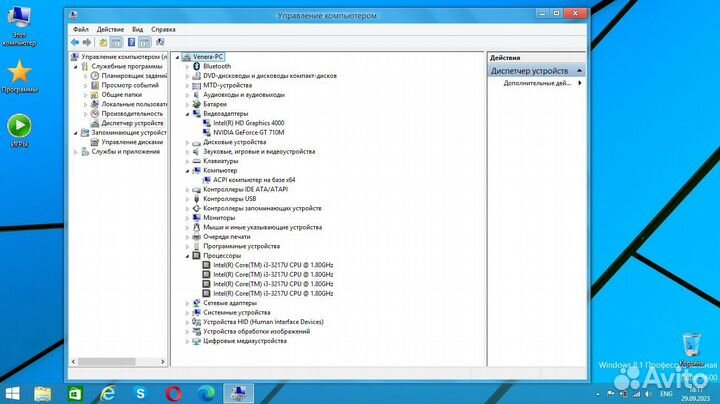Select the Клавиатуры category
Image resolution: width=720 pixels, height=404 pixels.
(220, 161)
